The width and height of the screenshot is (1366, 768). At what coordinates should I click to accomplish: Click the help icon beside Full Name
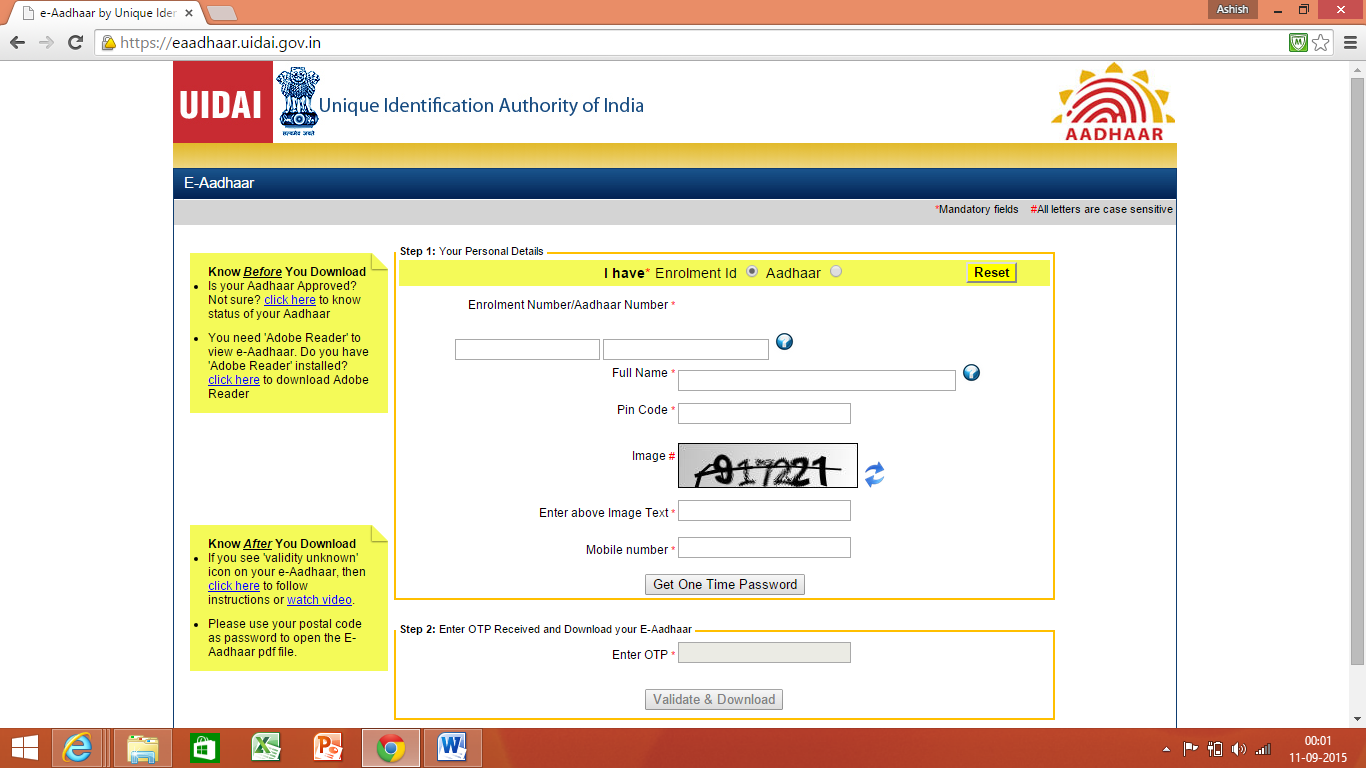pyautogui.click(x=971, y=373)
